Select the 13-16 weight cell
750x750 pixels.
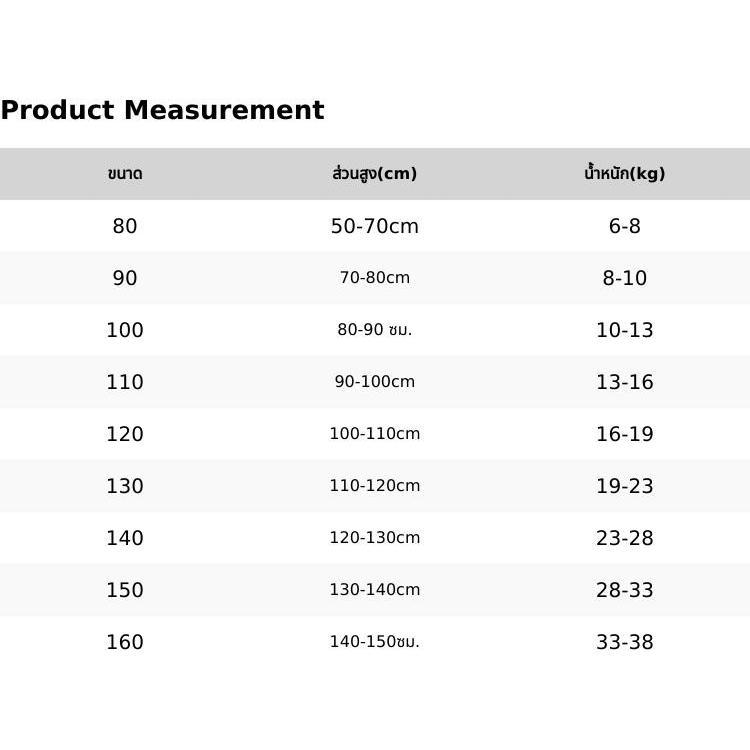(x=624, y=382)
